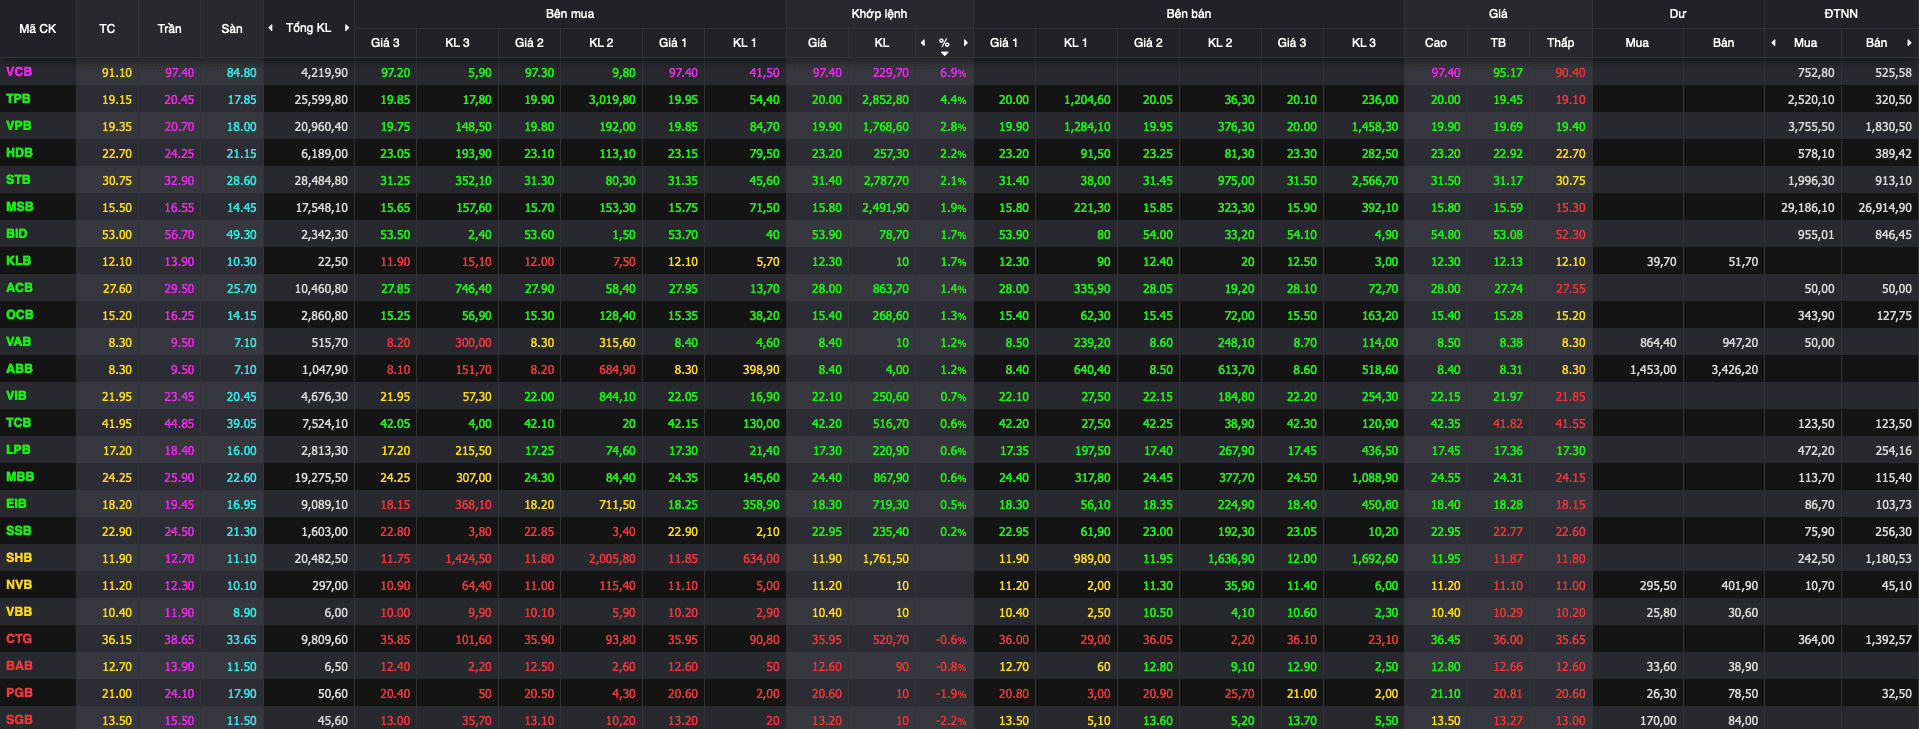Click MBB total volume 19,275,50
The width and height of the screenshot is (1919, 729).
[x=321, y=478]
